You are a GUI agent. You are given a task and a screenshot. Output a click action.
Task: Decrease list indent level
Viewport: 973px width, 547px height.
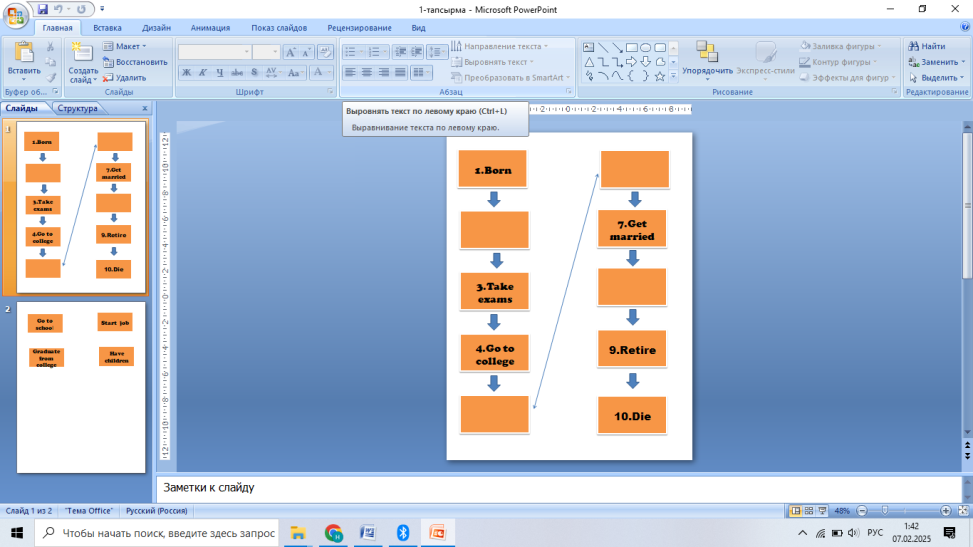click(400, 52)
